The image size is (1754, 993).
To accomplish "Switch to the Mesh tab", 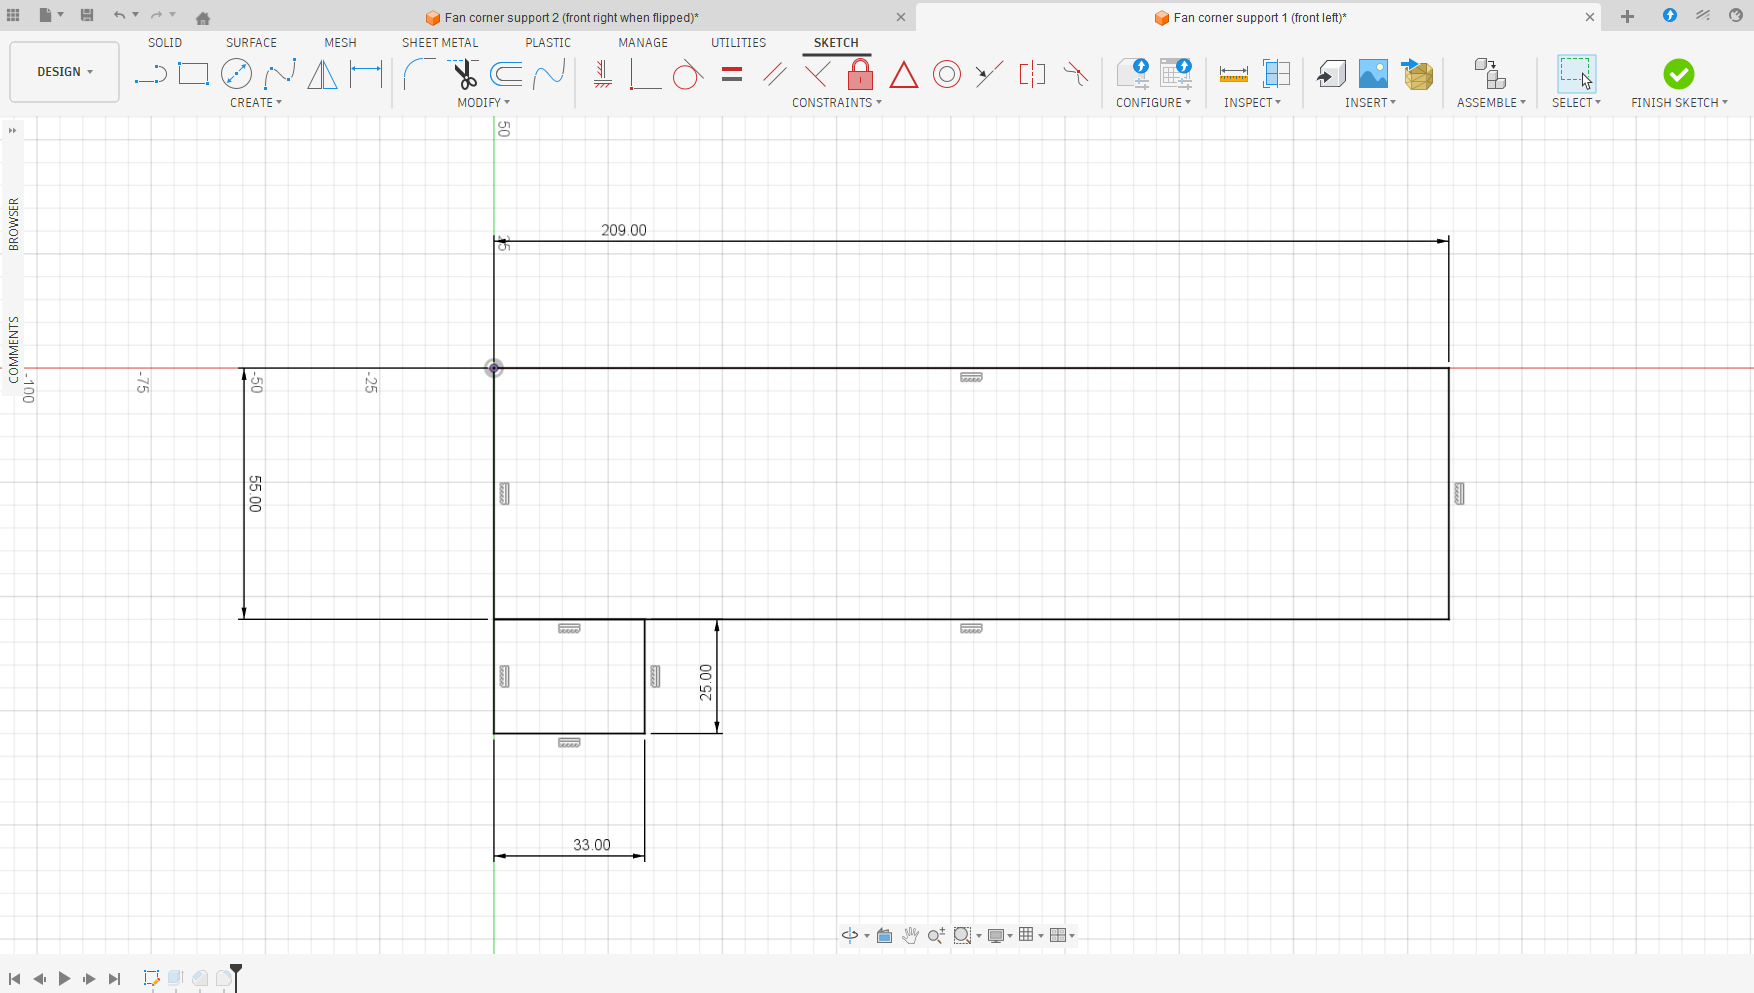I will (340, 43).
